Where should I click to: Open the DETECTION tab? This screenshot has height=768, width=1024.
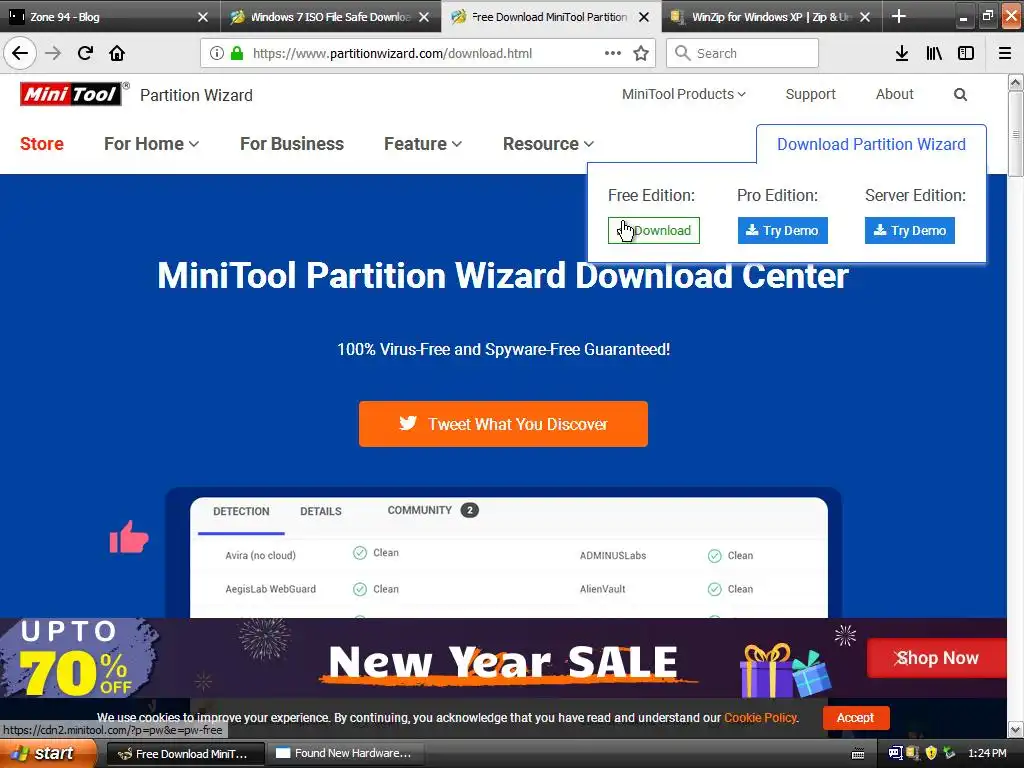241,511
